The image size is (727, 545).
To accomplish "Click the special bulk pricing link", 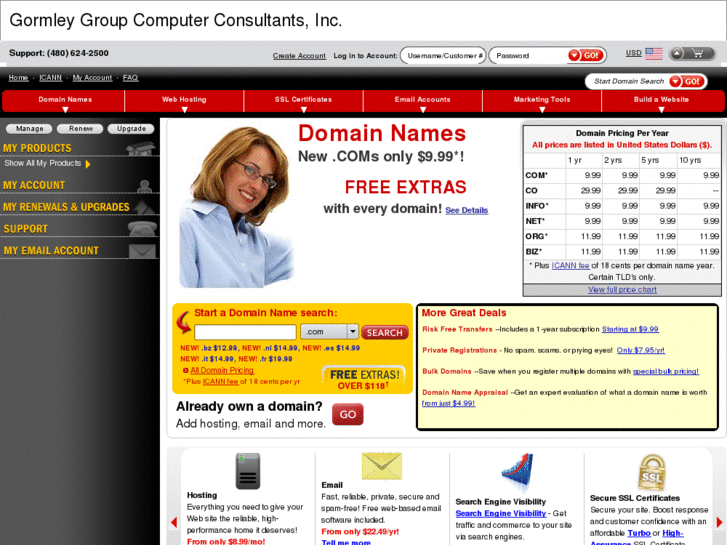I will coord(666,372).
